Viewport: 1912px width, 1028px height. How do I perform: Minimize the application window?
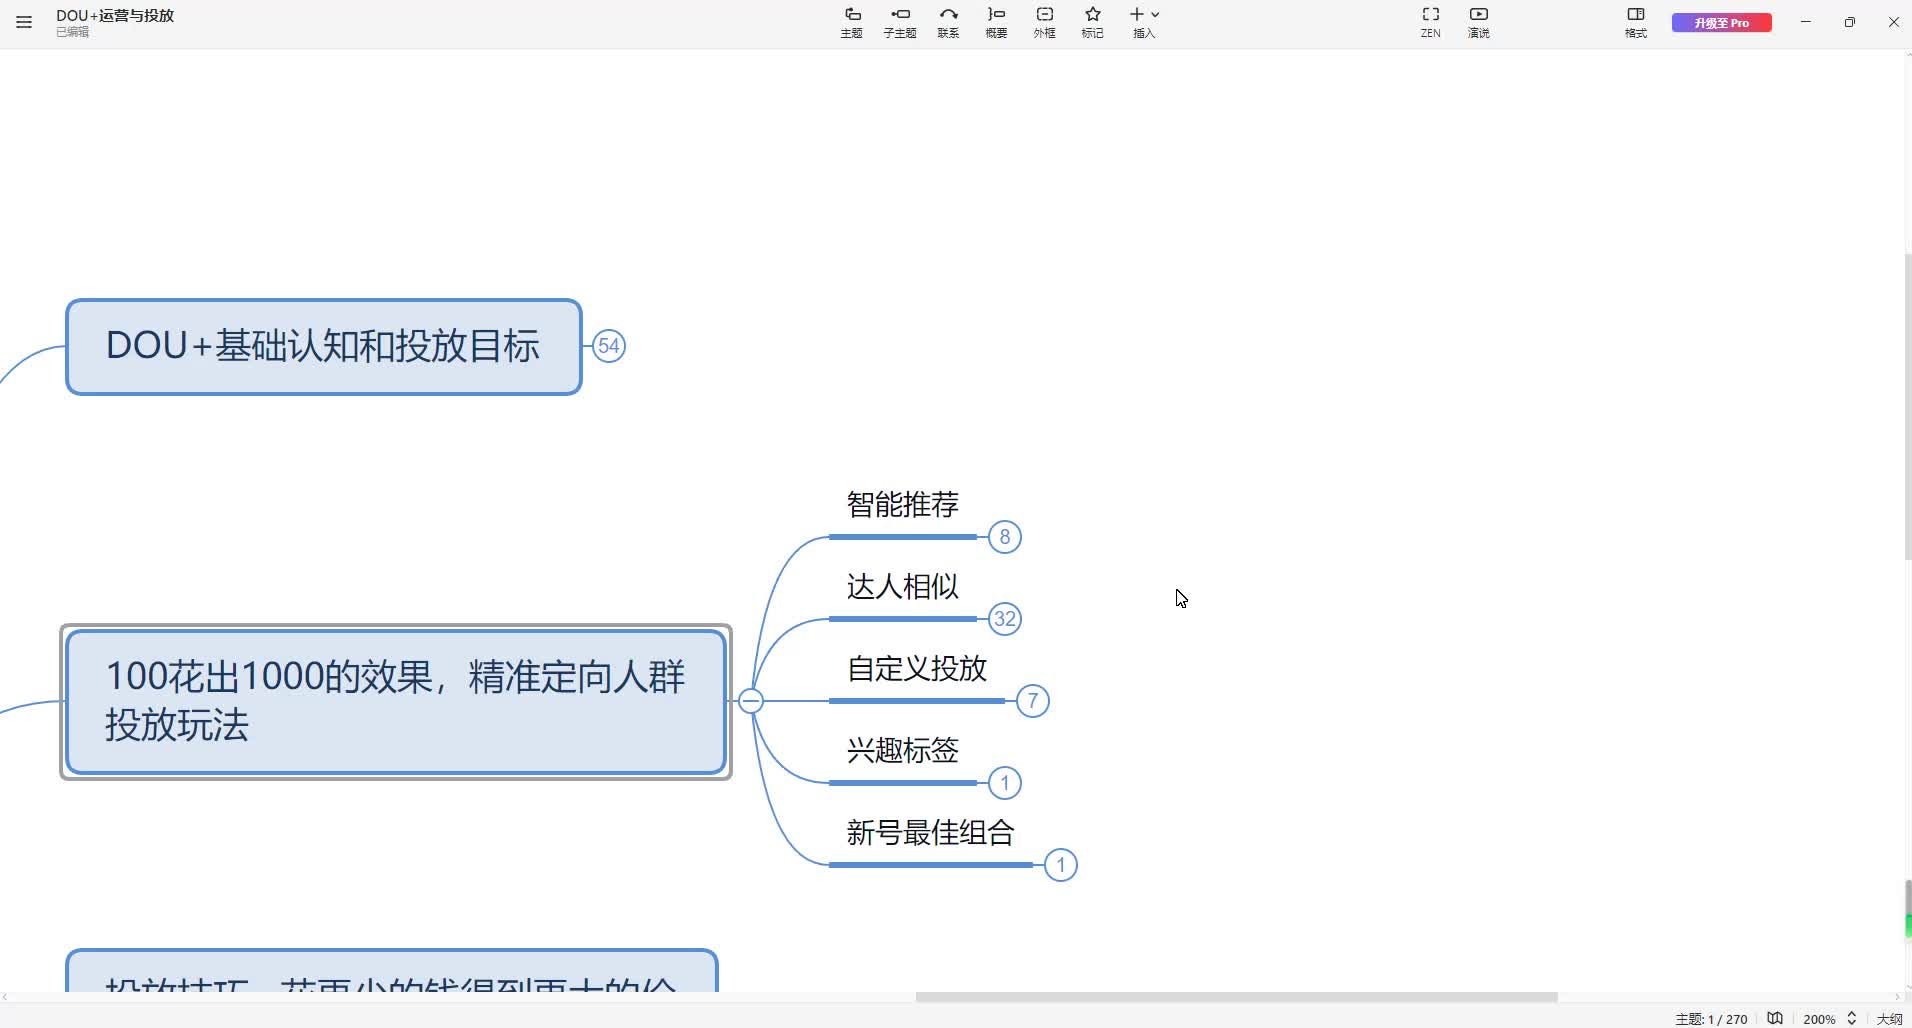pos(1806,22)
